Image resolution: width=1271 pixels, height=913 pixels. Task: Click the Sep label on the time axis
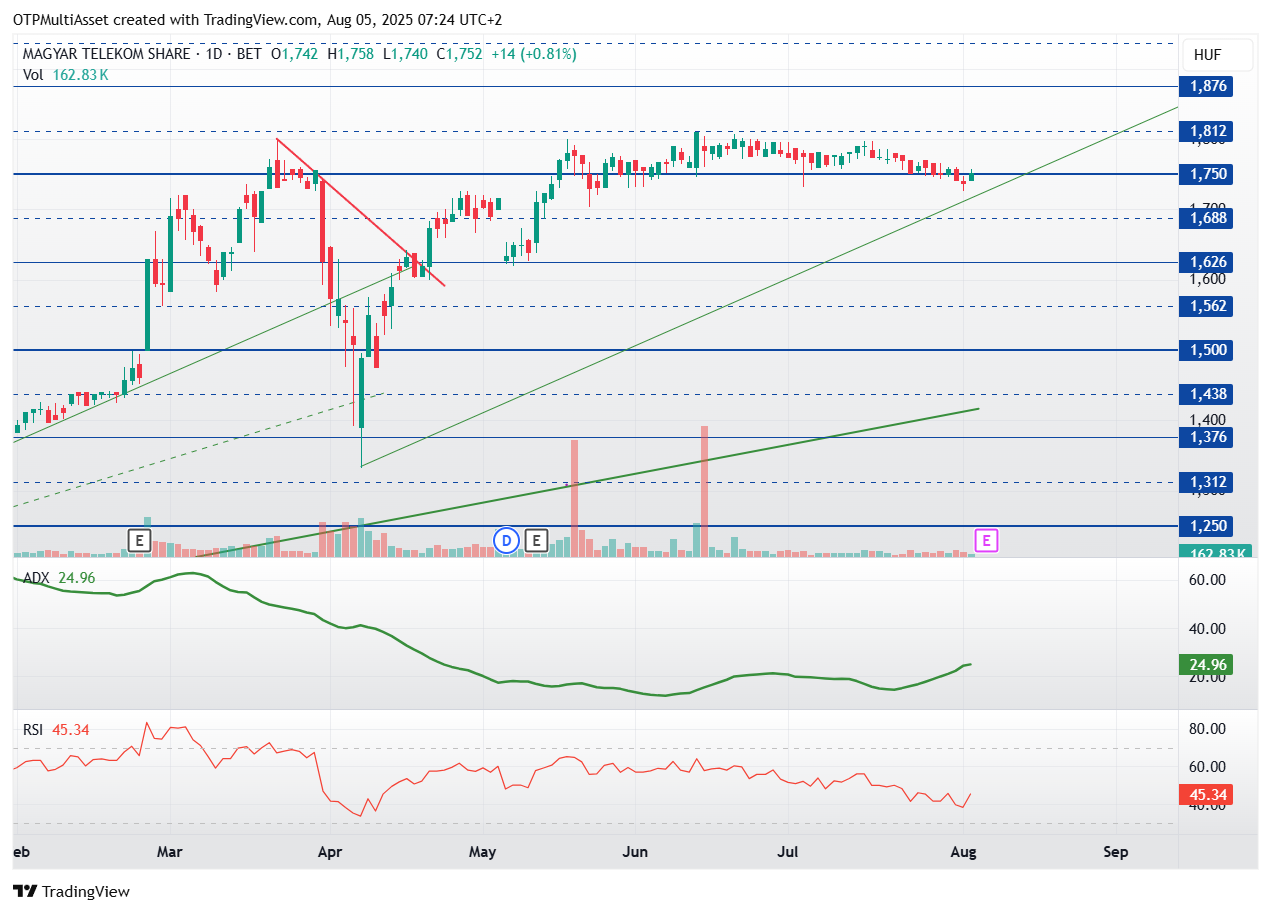point(1116,852)
